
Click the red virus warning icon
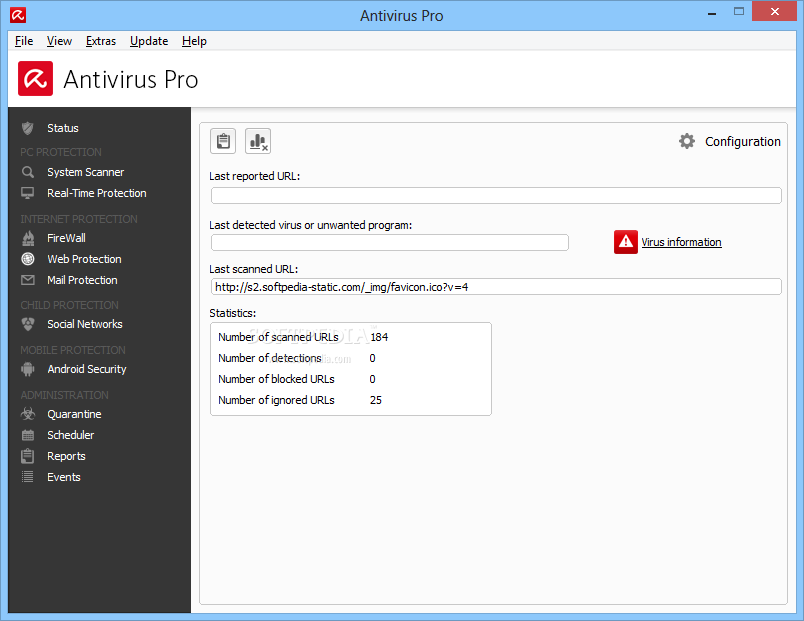click(626, 242)
